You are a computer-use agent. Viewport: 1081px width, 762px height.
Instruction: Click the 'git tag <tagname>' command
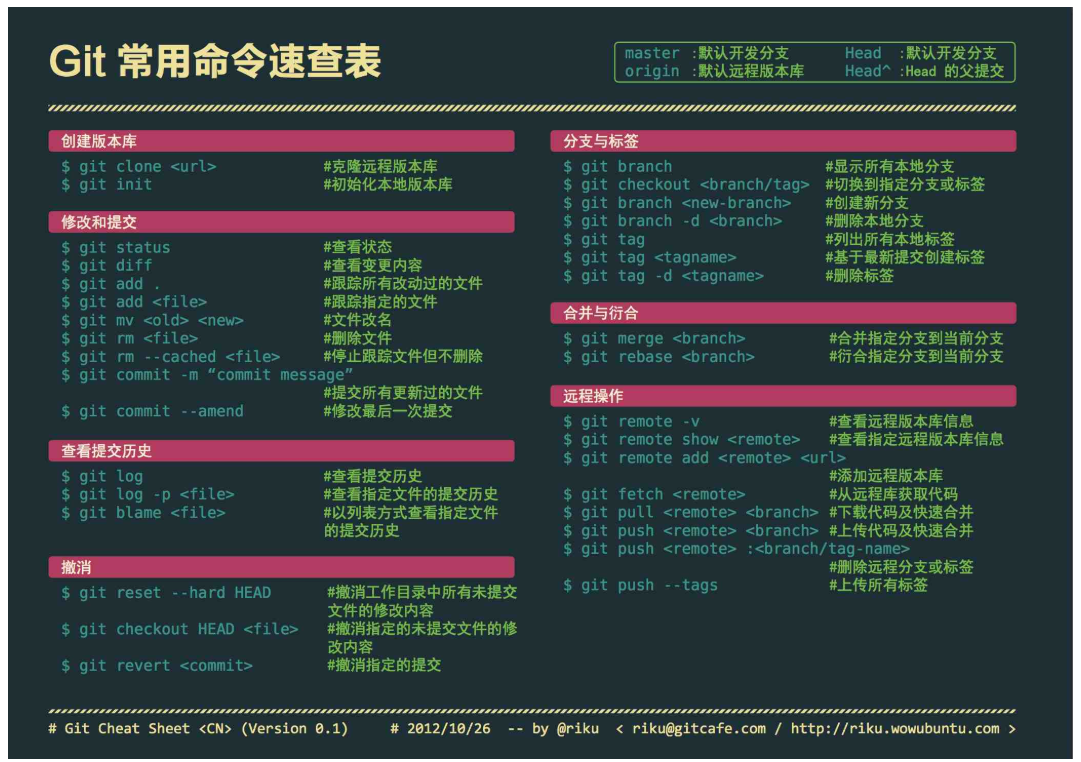click(649, 258)
